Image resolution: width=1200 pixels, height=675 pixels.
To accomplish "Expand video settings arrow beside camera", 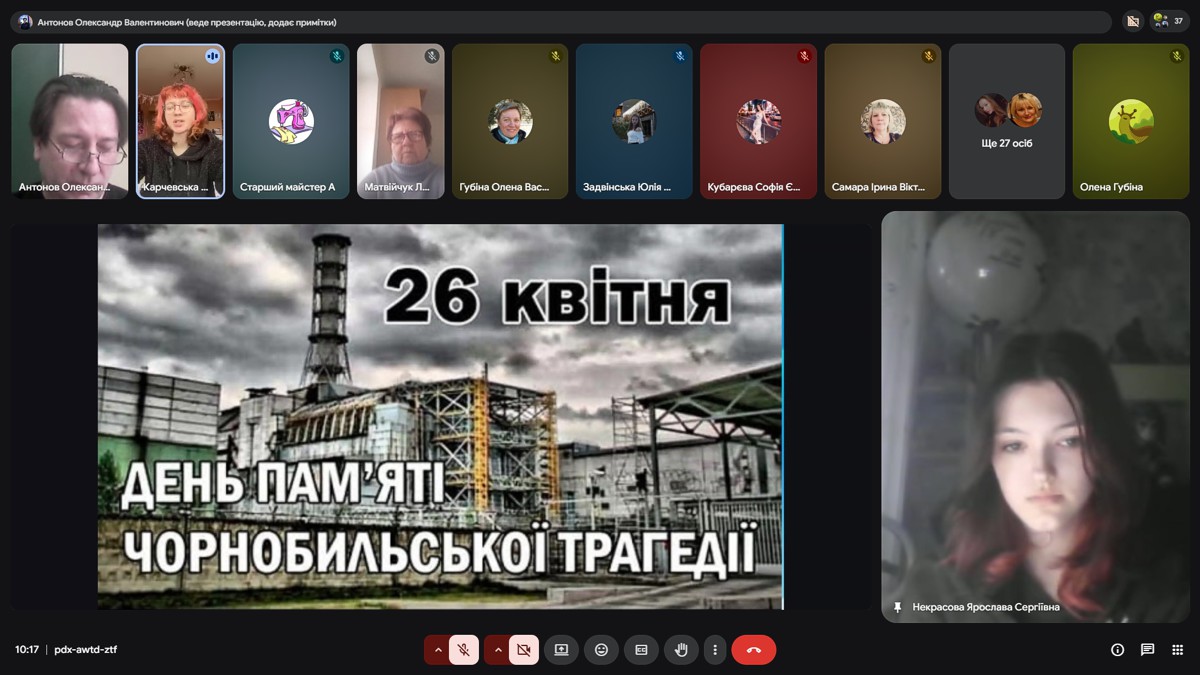I will [497, 650].
